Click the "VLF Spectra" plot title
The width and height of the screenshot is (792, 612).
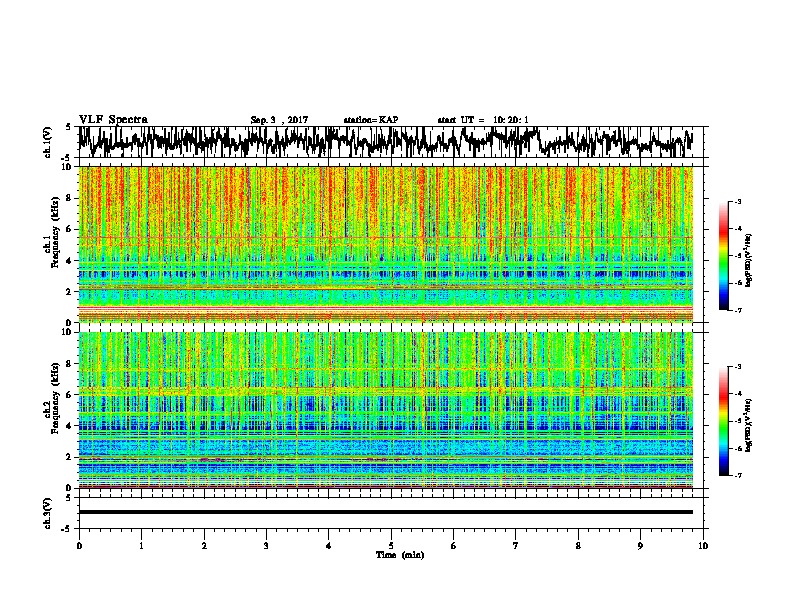tap(113, 120)
